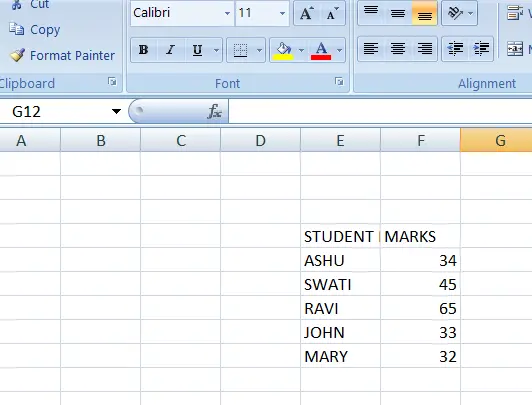Apply yellow fill color swatch
This screenshot has width=532, height=405.
(283, 50)
